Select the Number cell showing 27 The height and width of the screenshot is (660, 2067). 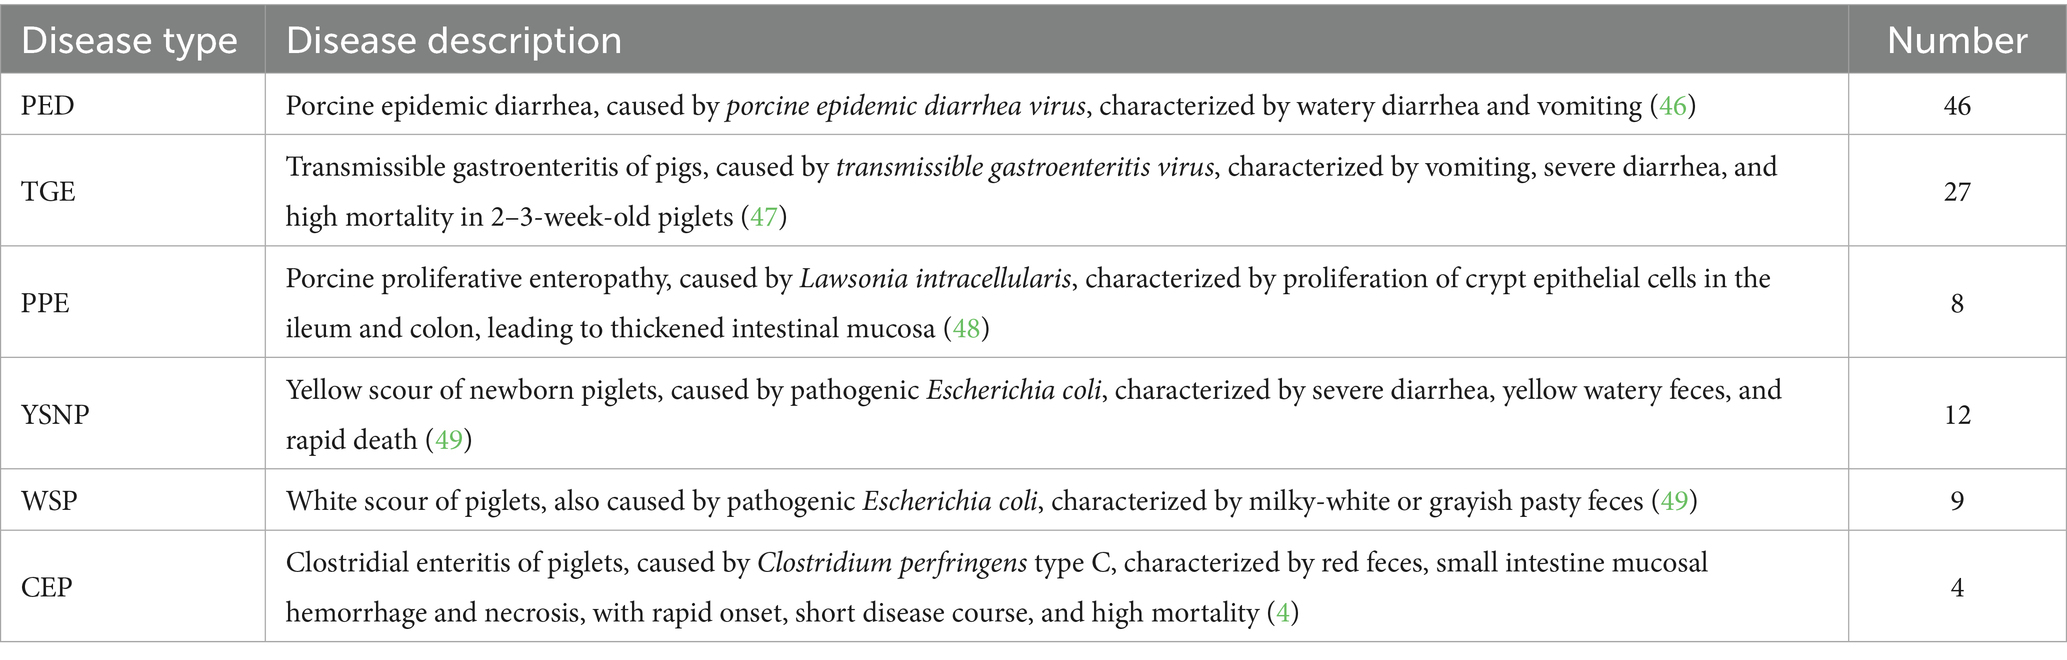[1956, 190]
